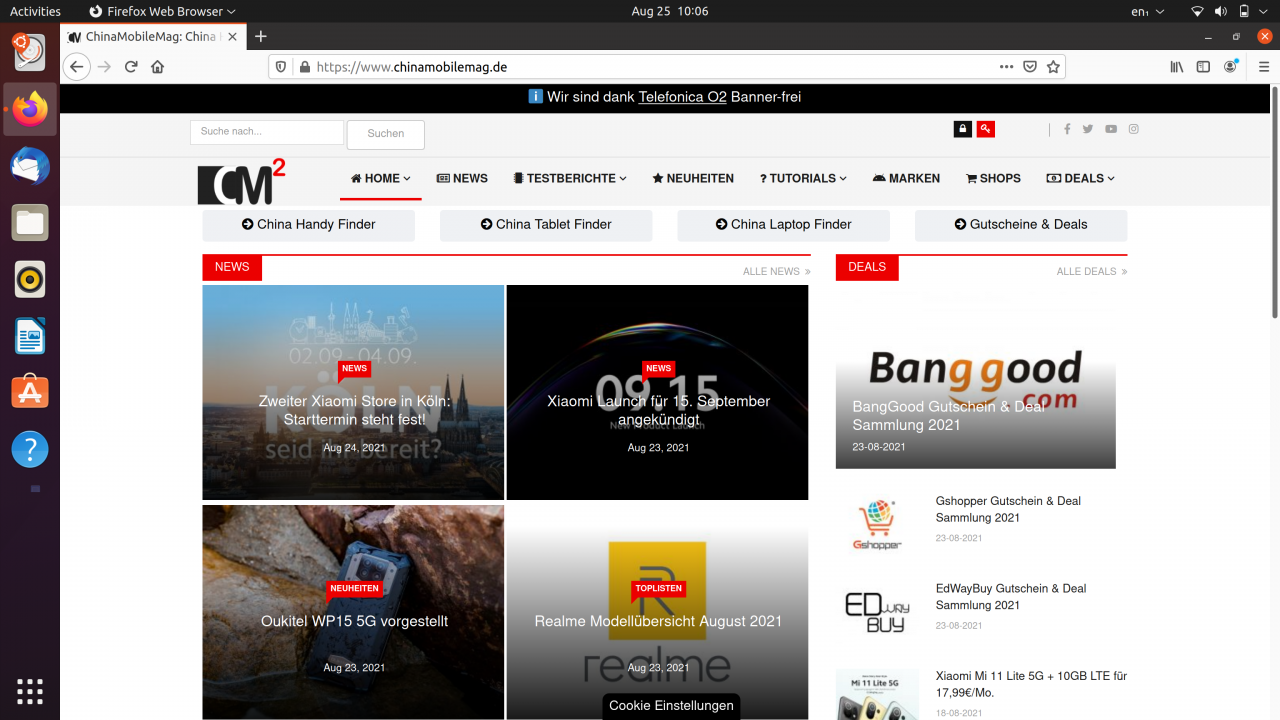Click the page's vertical scrollbar

pos(1274,203)
